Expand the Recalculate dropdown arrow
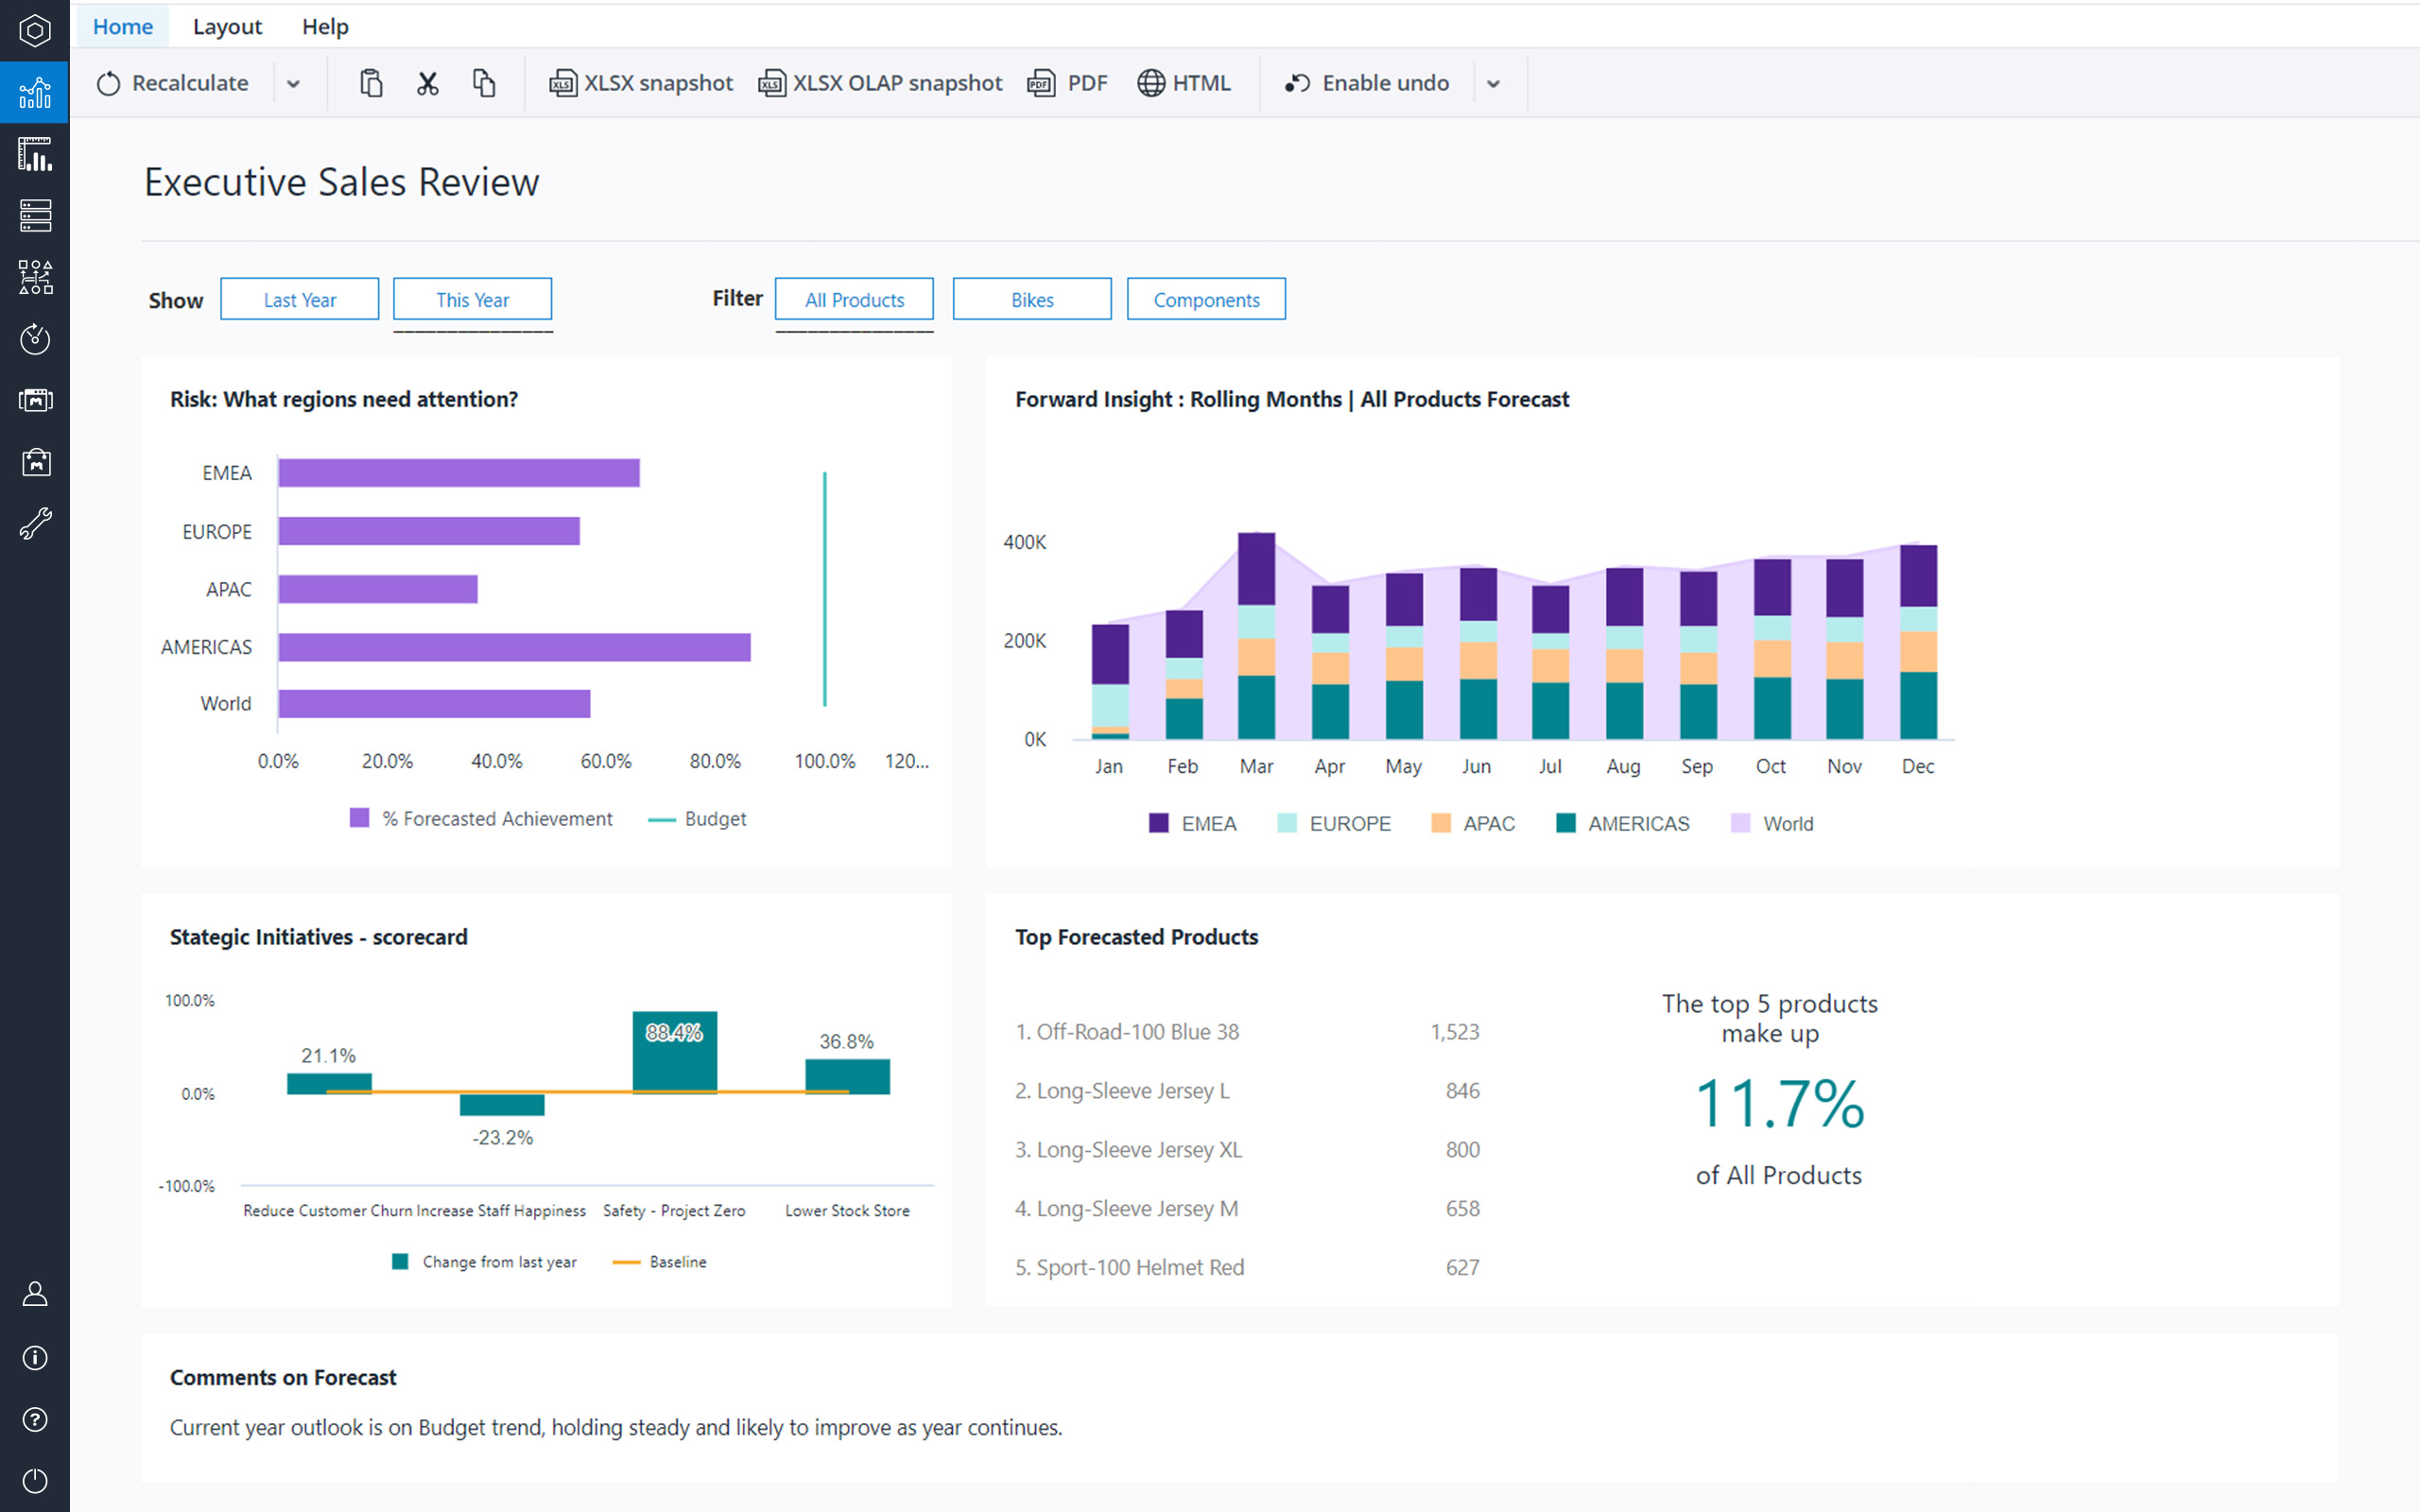2420x1512 pixels. coord(293,84)
